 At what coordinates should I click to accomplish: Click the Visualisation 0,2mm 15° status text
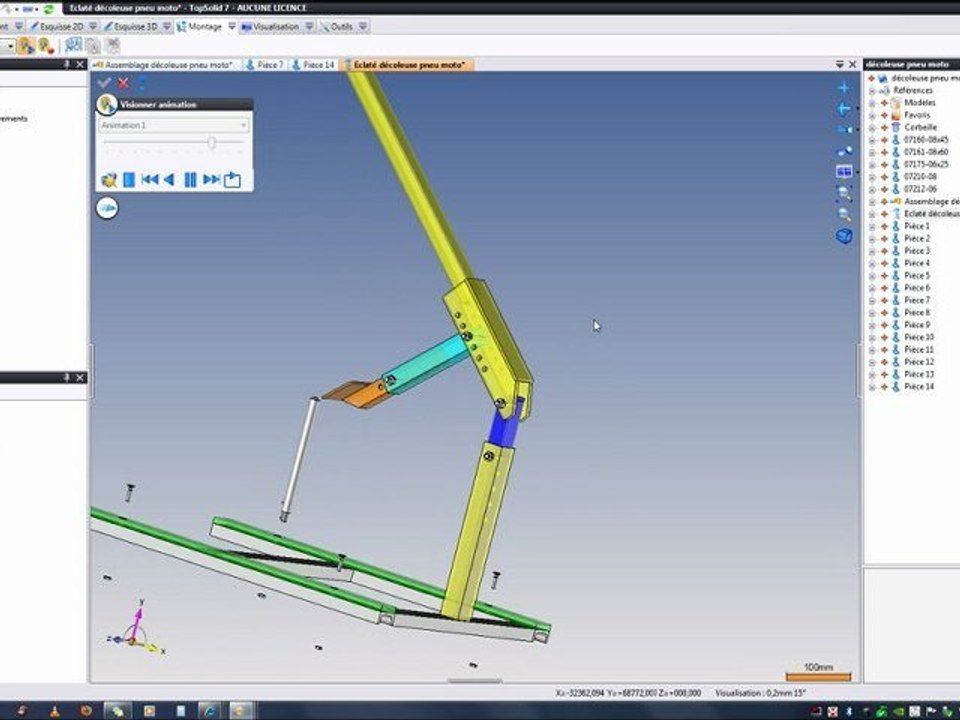(x=760, y=693)
